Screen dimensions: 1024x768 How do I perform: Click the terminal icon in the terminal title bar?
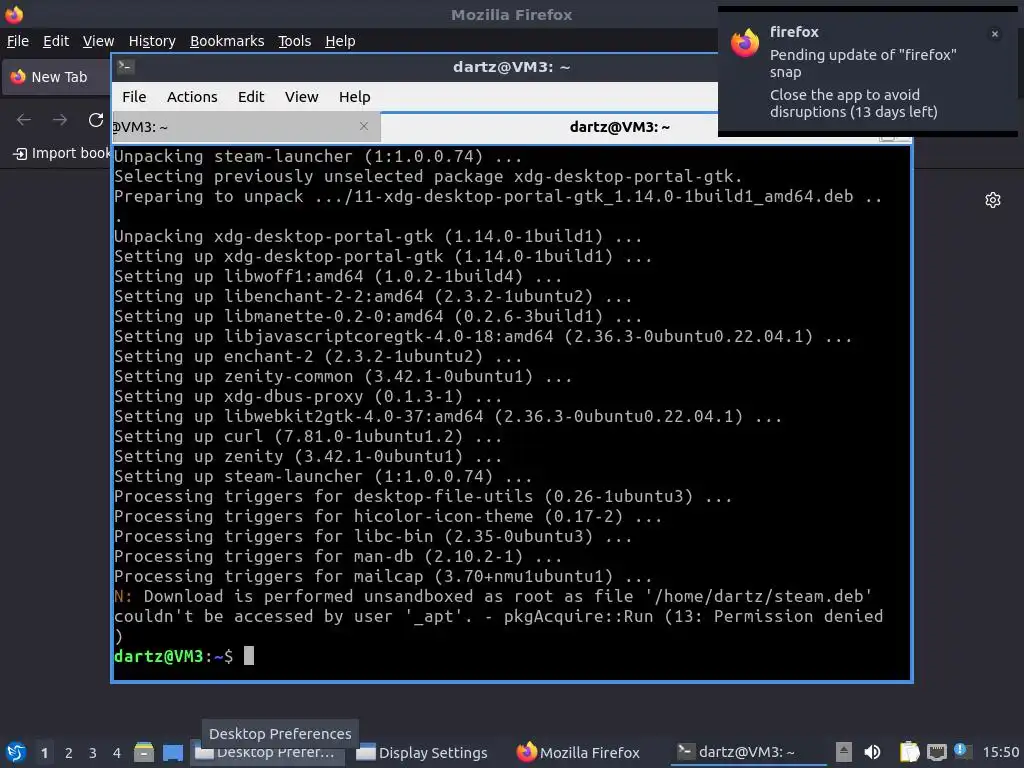pyautogui.click(x=126, y=66)
